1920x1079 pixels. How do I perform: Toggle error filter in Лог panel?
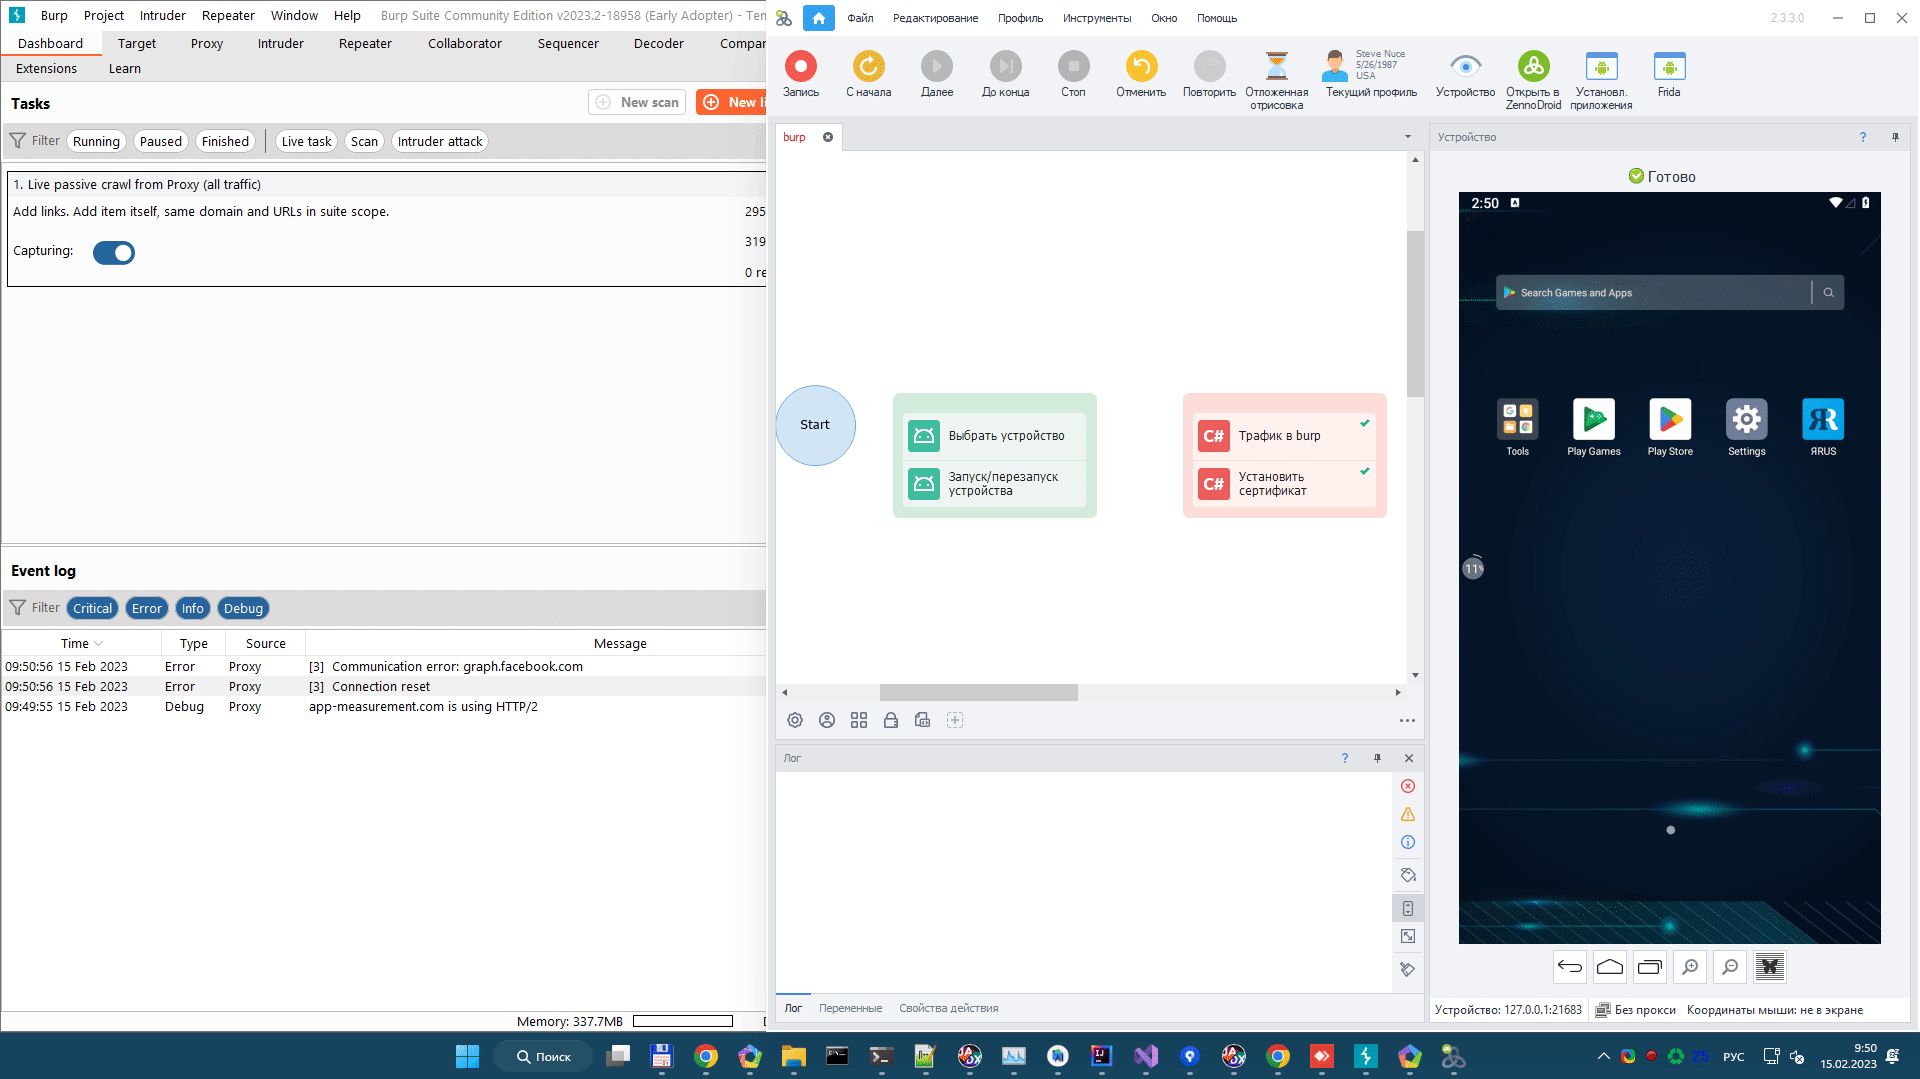1408,786
